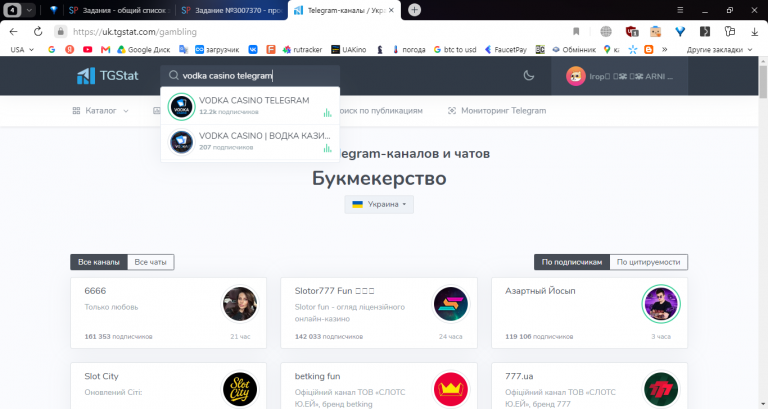
Task: Open the globe translate icon in the toolbar
Action: pyautogui.click(x=606, y=31)
